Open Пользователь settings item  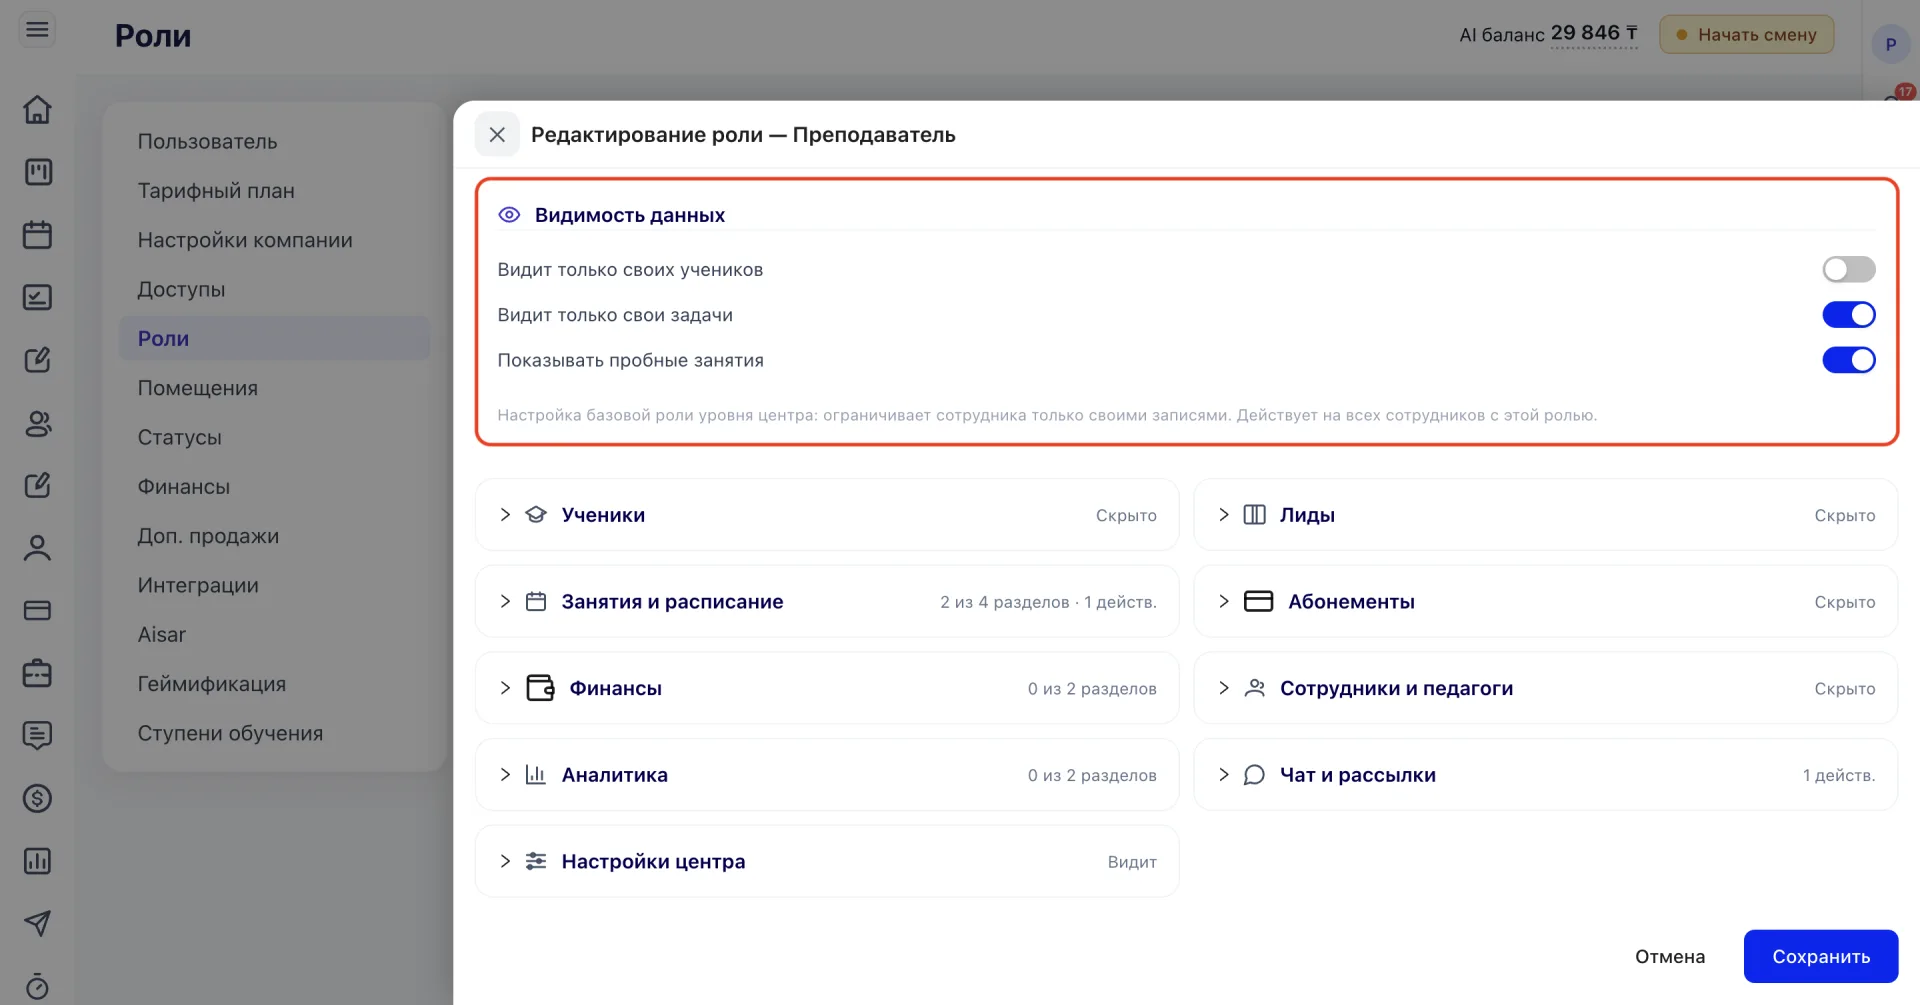[x=274, y=142]
